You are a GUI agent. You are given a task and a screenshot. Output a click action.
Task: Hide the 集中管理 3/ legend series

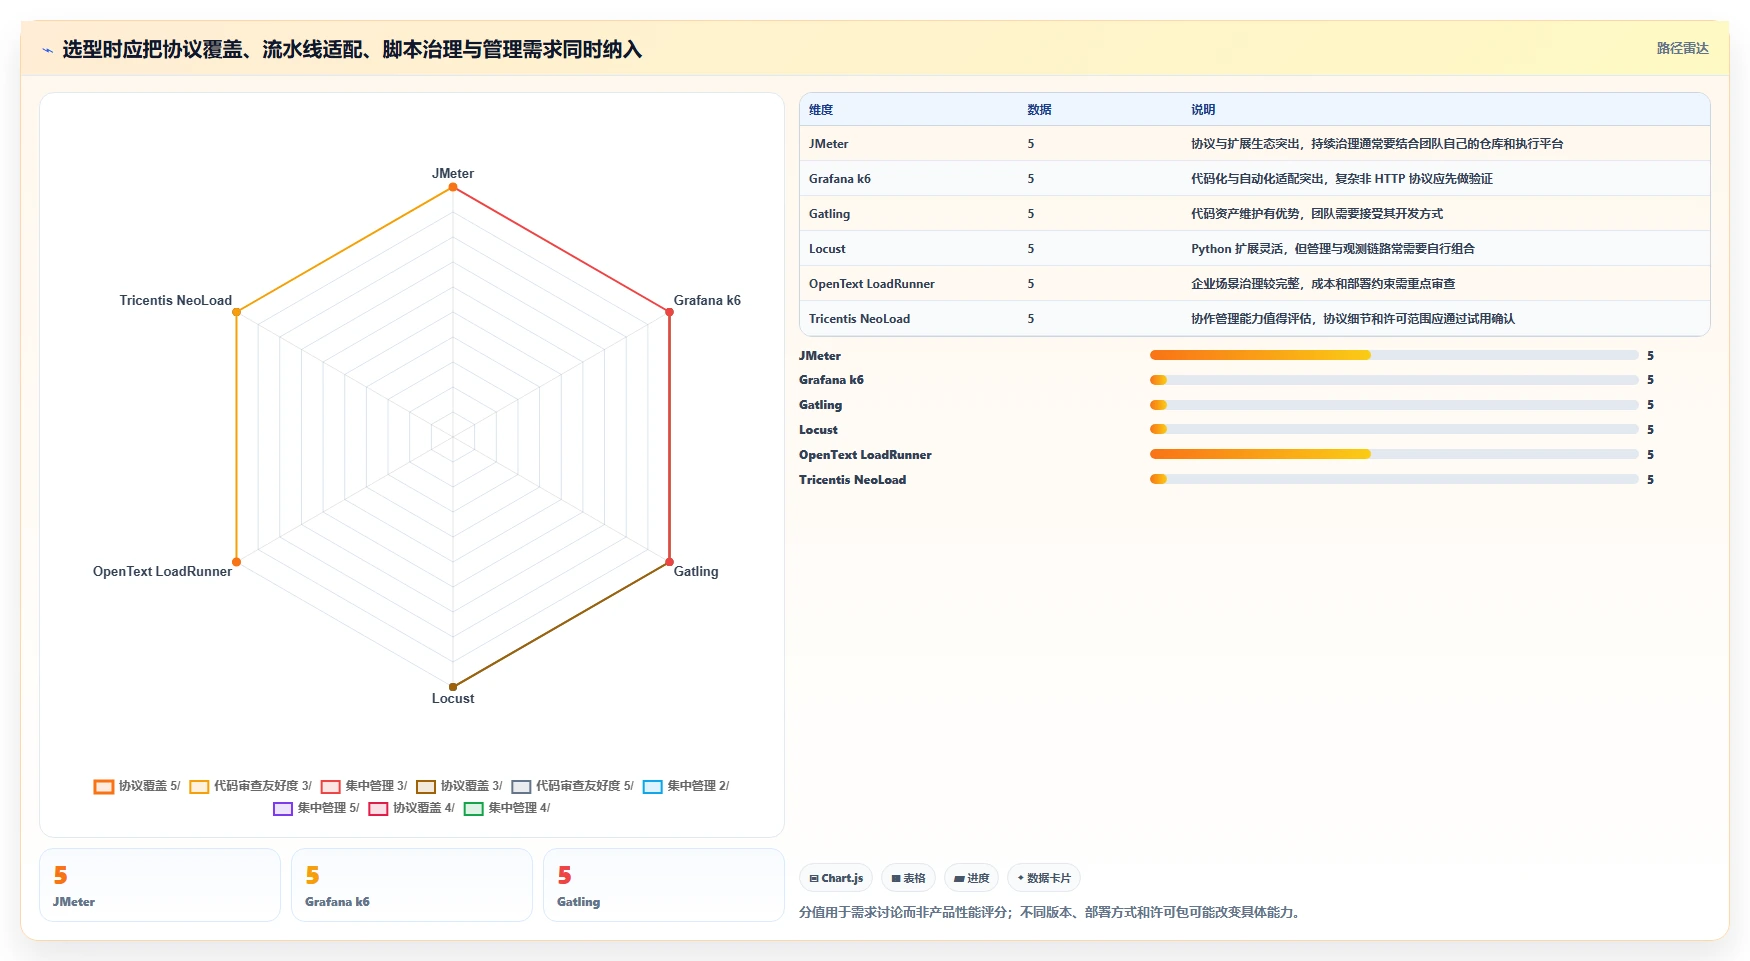(364, 786)
